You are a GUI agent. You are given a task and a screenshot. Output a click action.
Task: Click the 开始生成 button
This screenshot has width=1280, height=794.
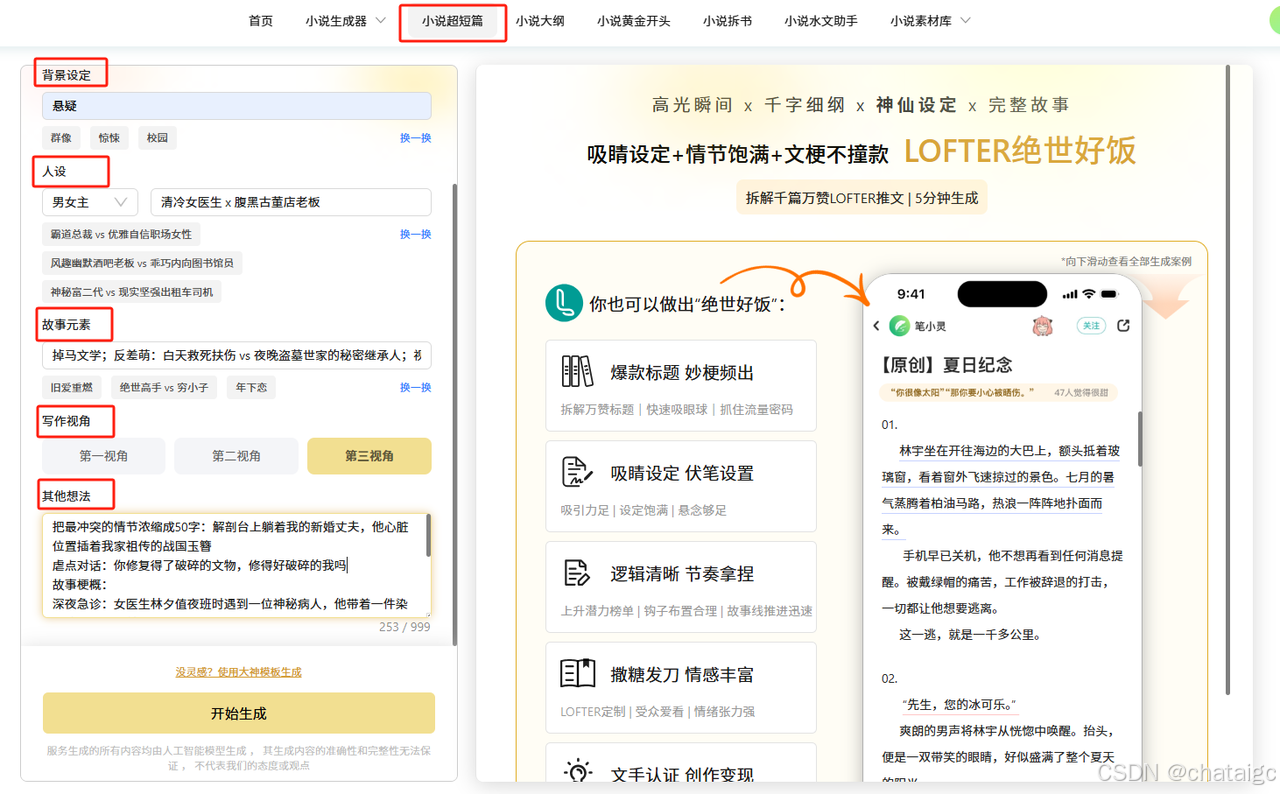coord(238,714)
